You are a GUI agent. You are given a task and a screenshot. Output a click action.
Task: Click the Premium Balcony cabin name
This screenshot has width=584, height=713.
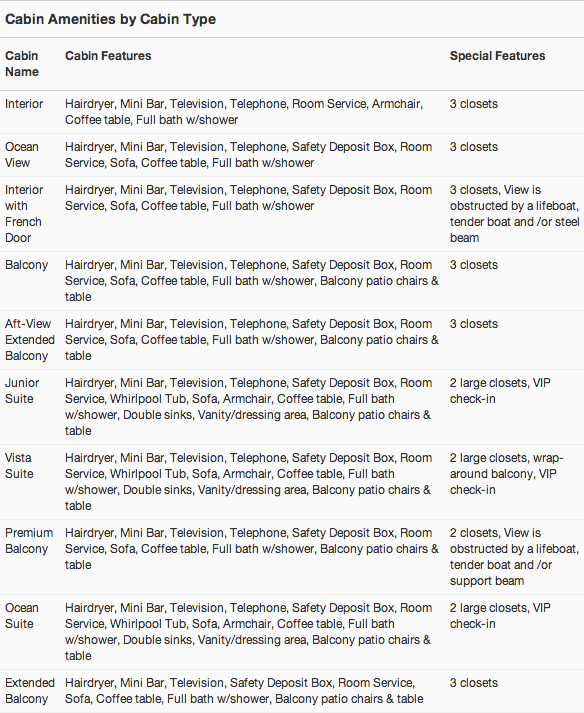tap(29, 541)
